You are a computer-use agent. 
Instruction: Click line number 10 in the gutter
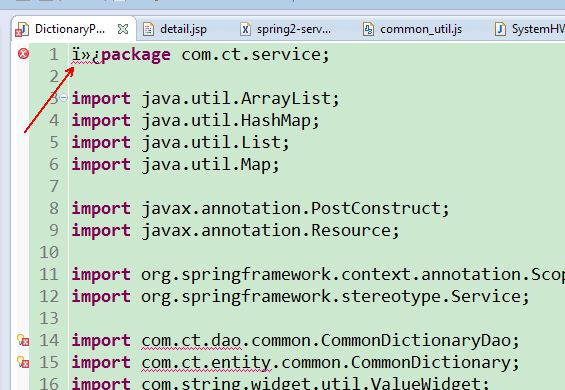(49, 252)
